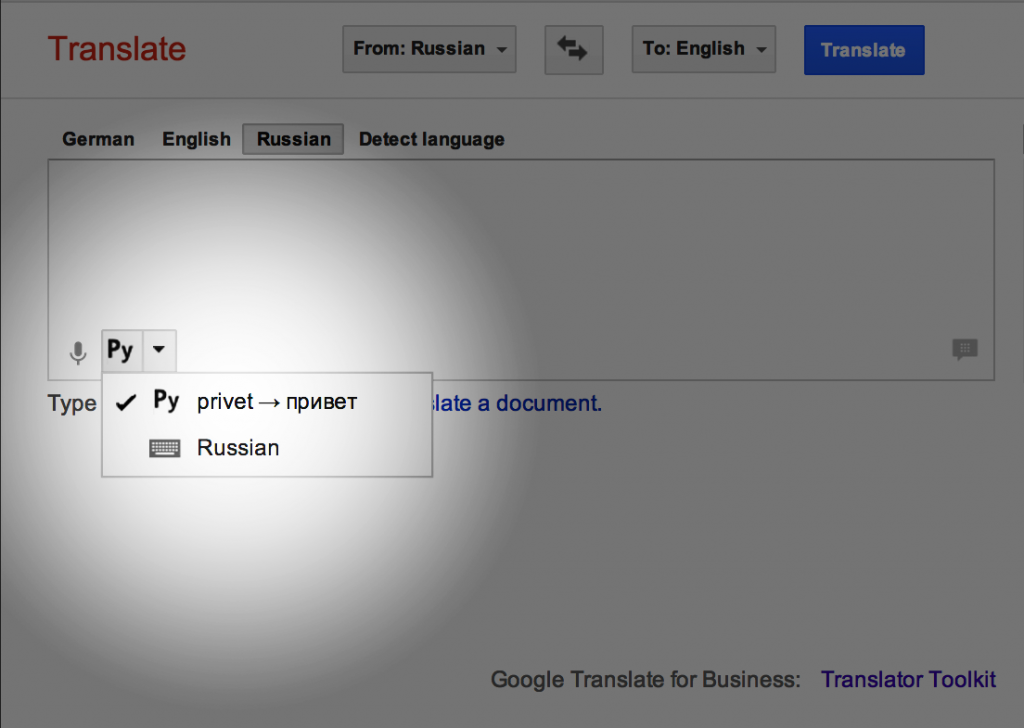The width and height of the screenshot is (1024, 728).
Task: Select the German source language tab
Action: (x=98, y=140)
